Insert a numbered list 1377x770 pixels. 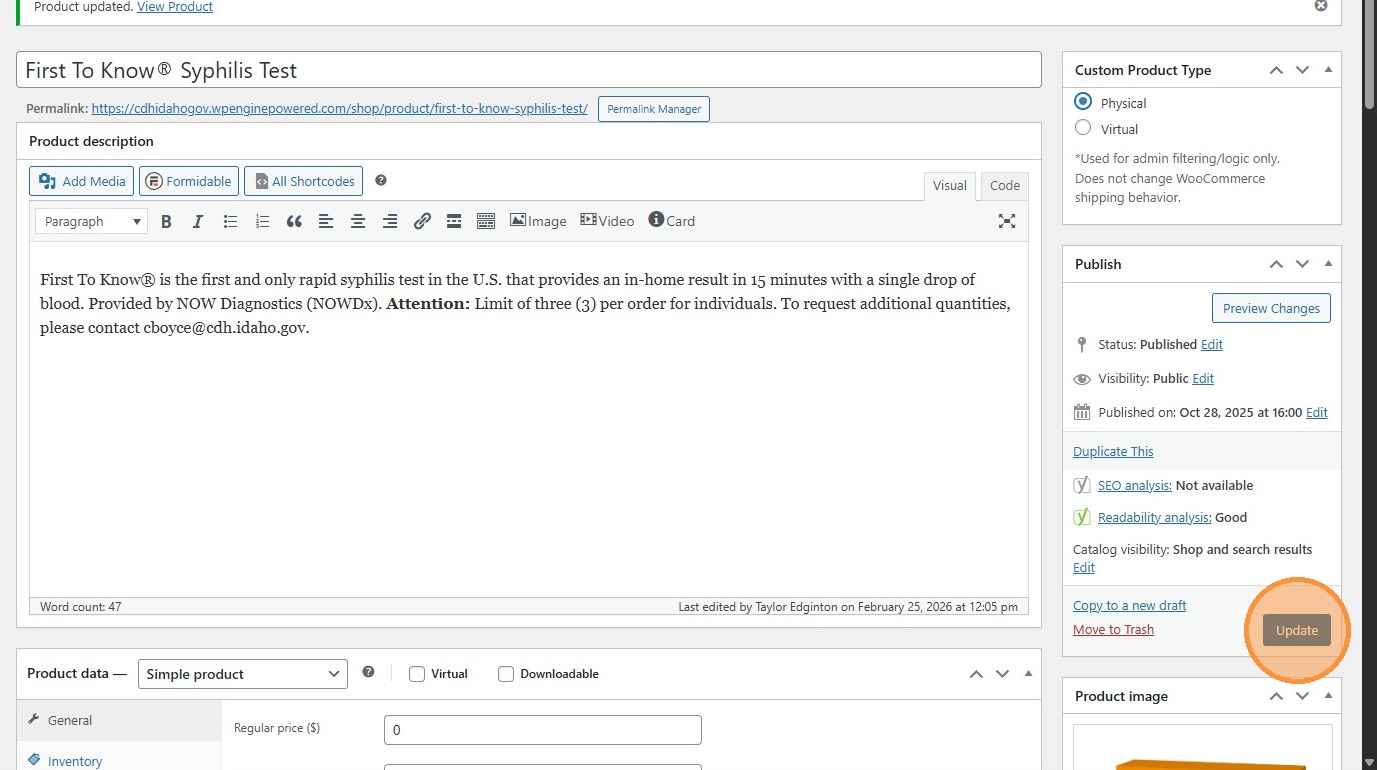262,221
